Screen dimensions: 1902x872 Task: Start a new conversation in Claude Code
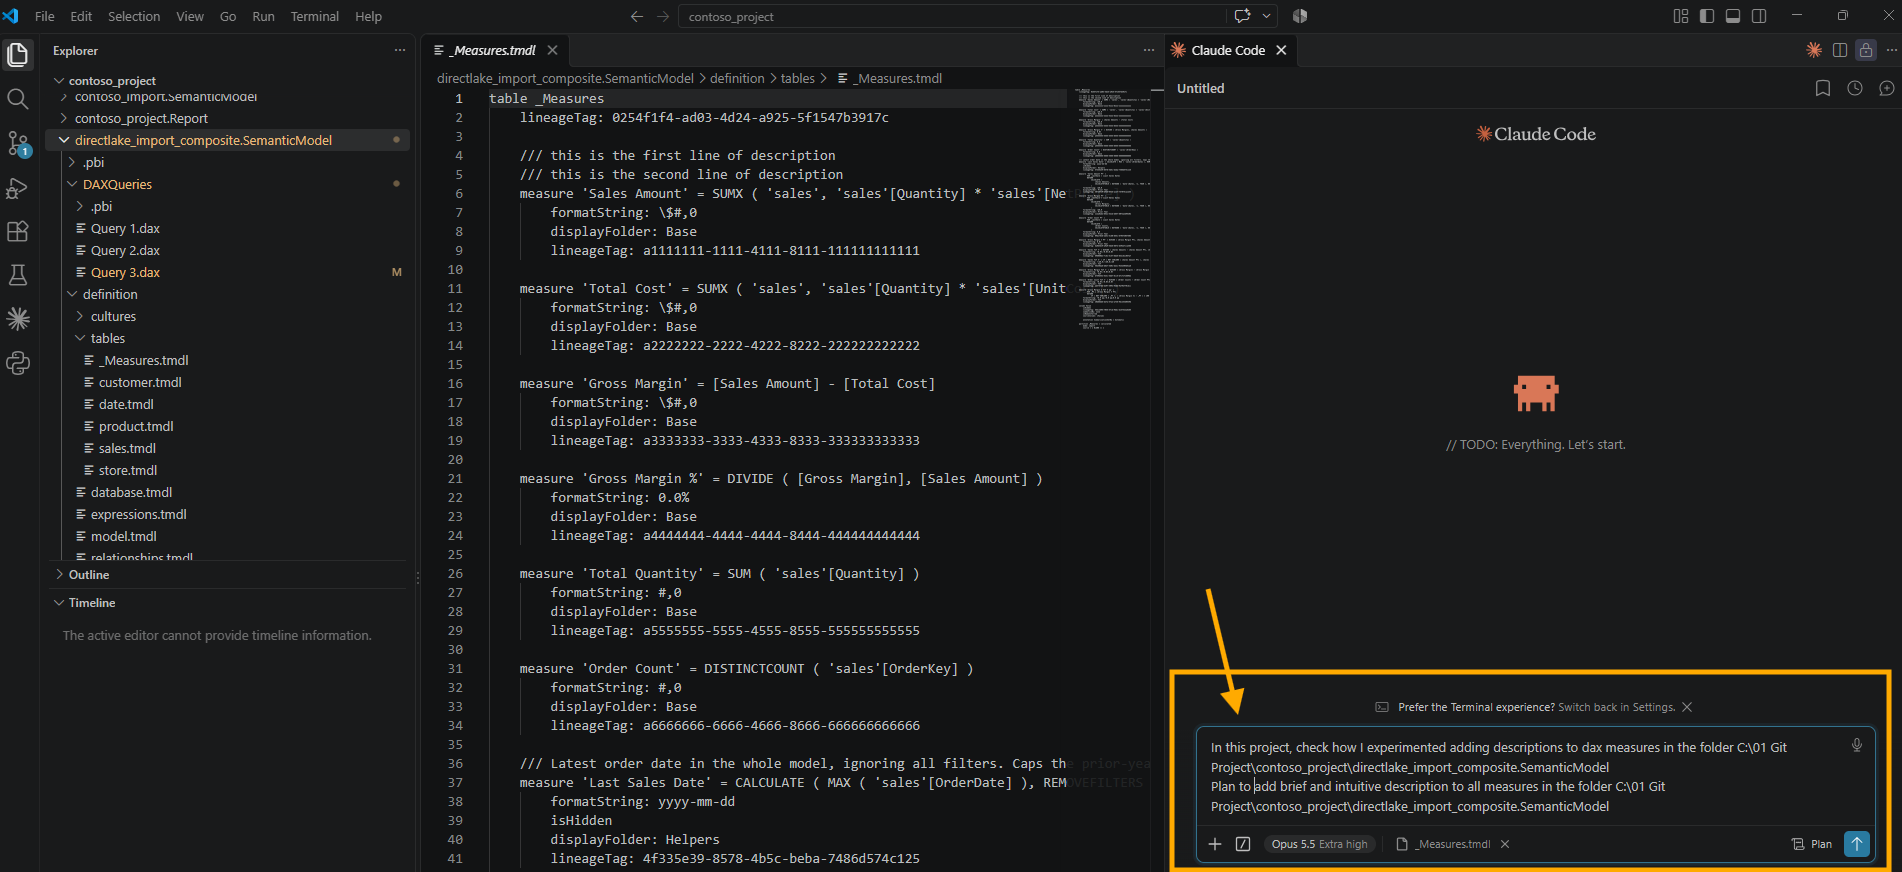pyautogui.click(x=1887, y=88)
